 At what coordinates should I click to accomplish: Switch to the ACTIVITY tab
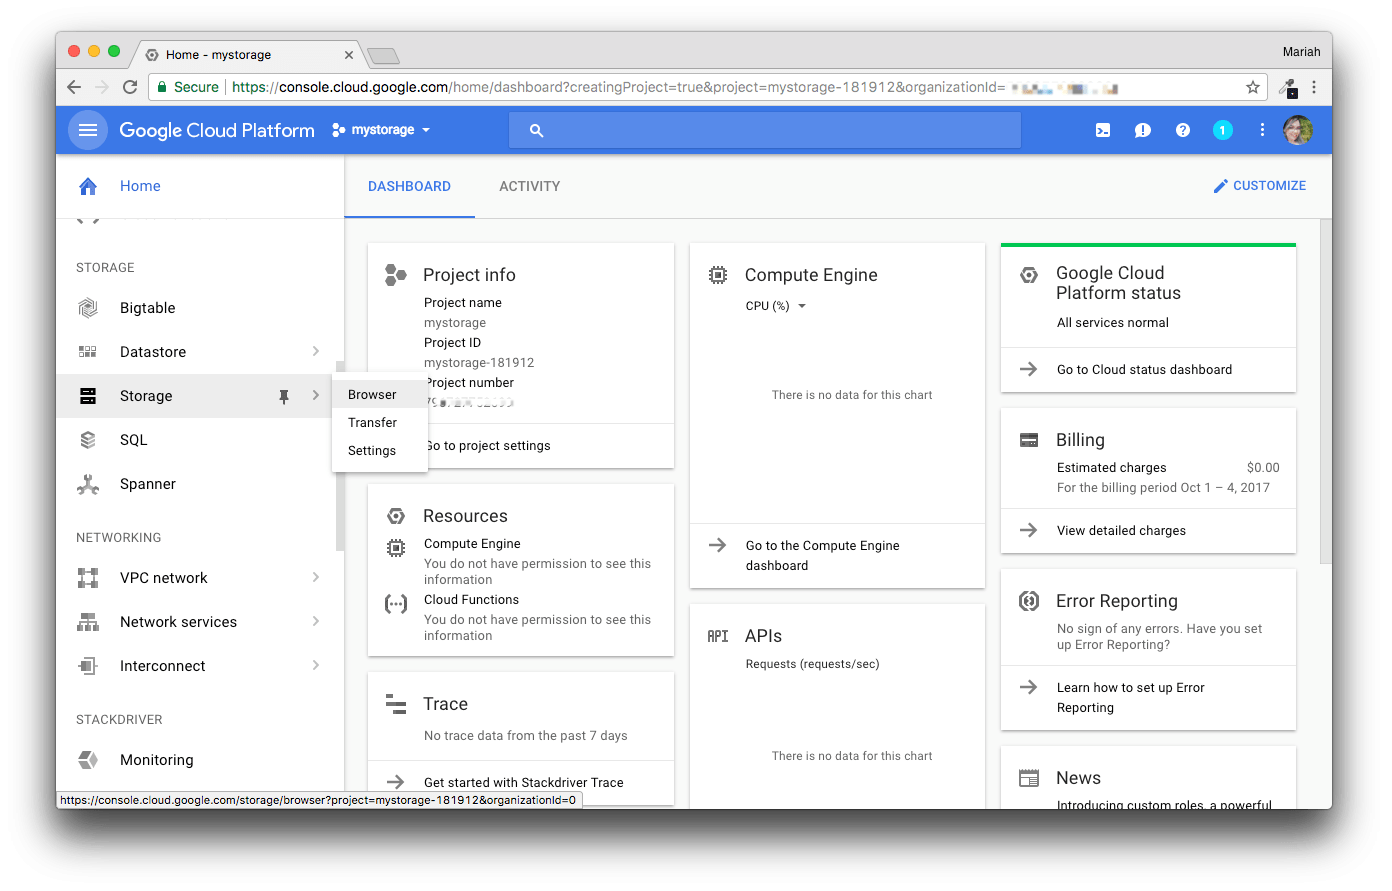(x=529, y=186)
